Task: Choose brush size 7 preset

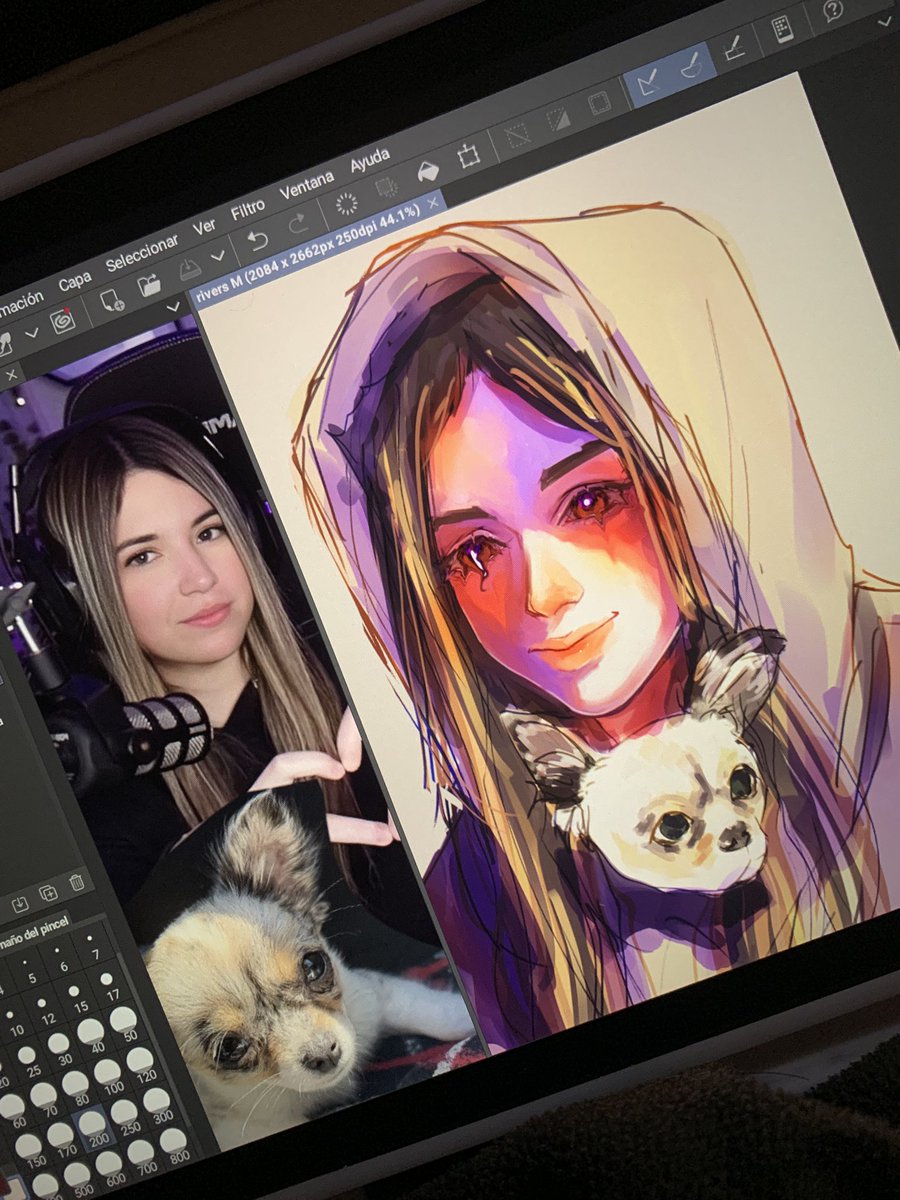Action: coord(92,945)
